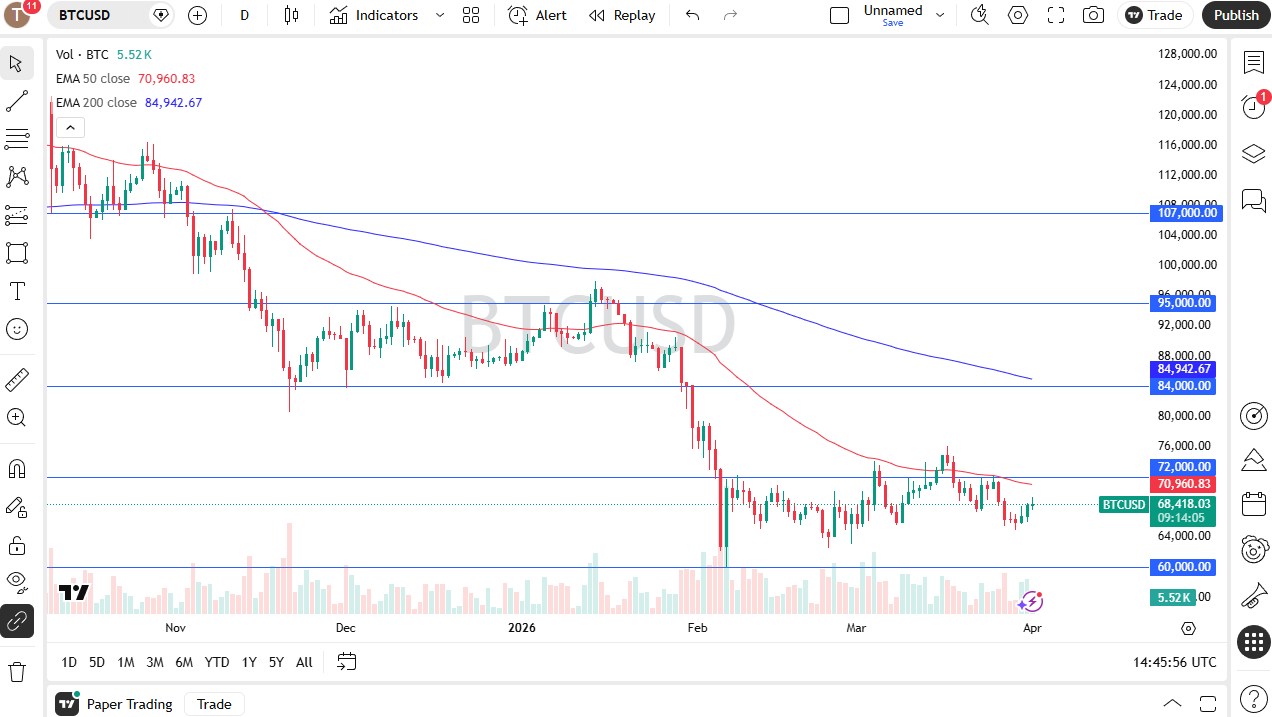Open the Economic Calendar sidebar icon
1272x717 pixels.
click(x=1254, y=503)
